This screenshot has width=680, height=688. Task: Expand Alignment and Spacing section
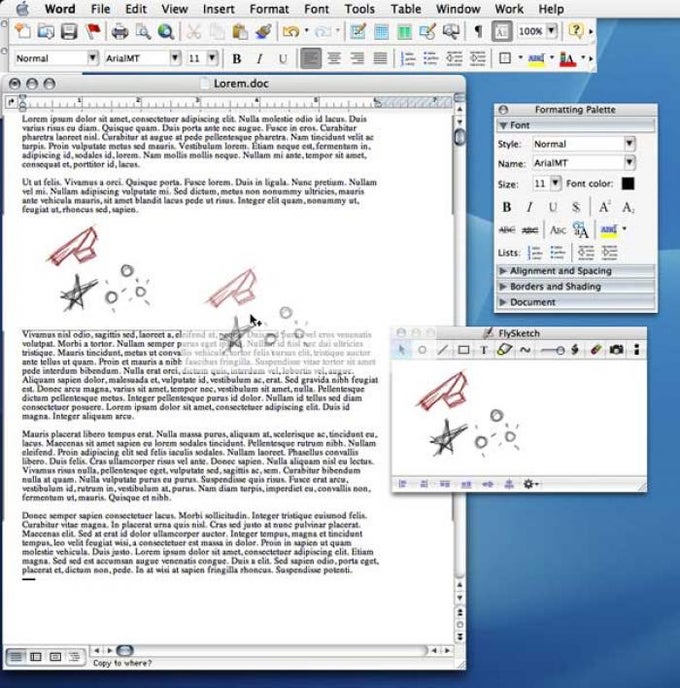(x=576, y=271)
